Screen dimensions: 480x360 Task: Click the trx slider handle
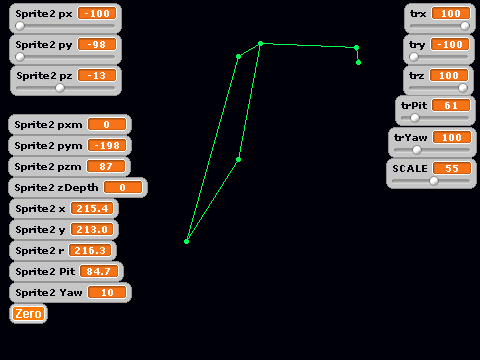[x=465, y=26]
